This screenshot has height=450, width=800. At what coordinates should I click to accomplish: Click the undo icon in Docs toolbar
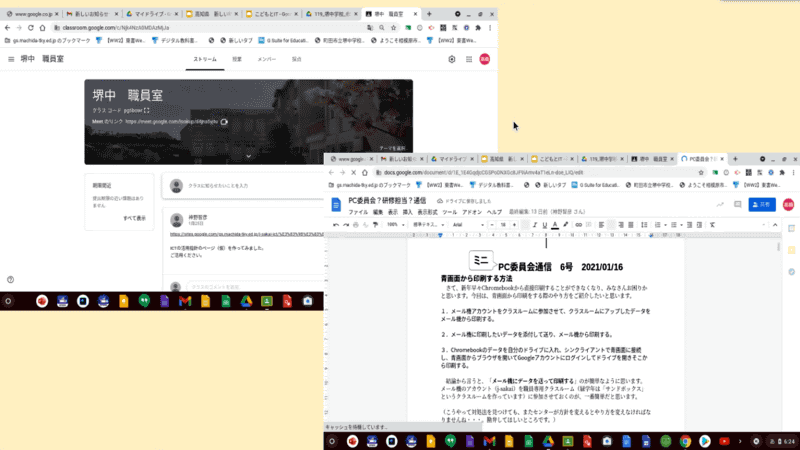click(336, 225)
